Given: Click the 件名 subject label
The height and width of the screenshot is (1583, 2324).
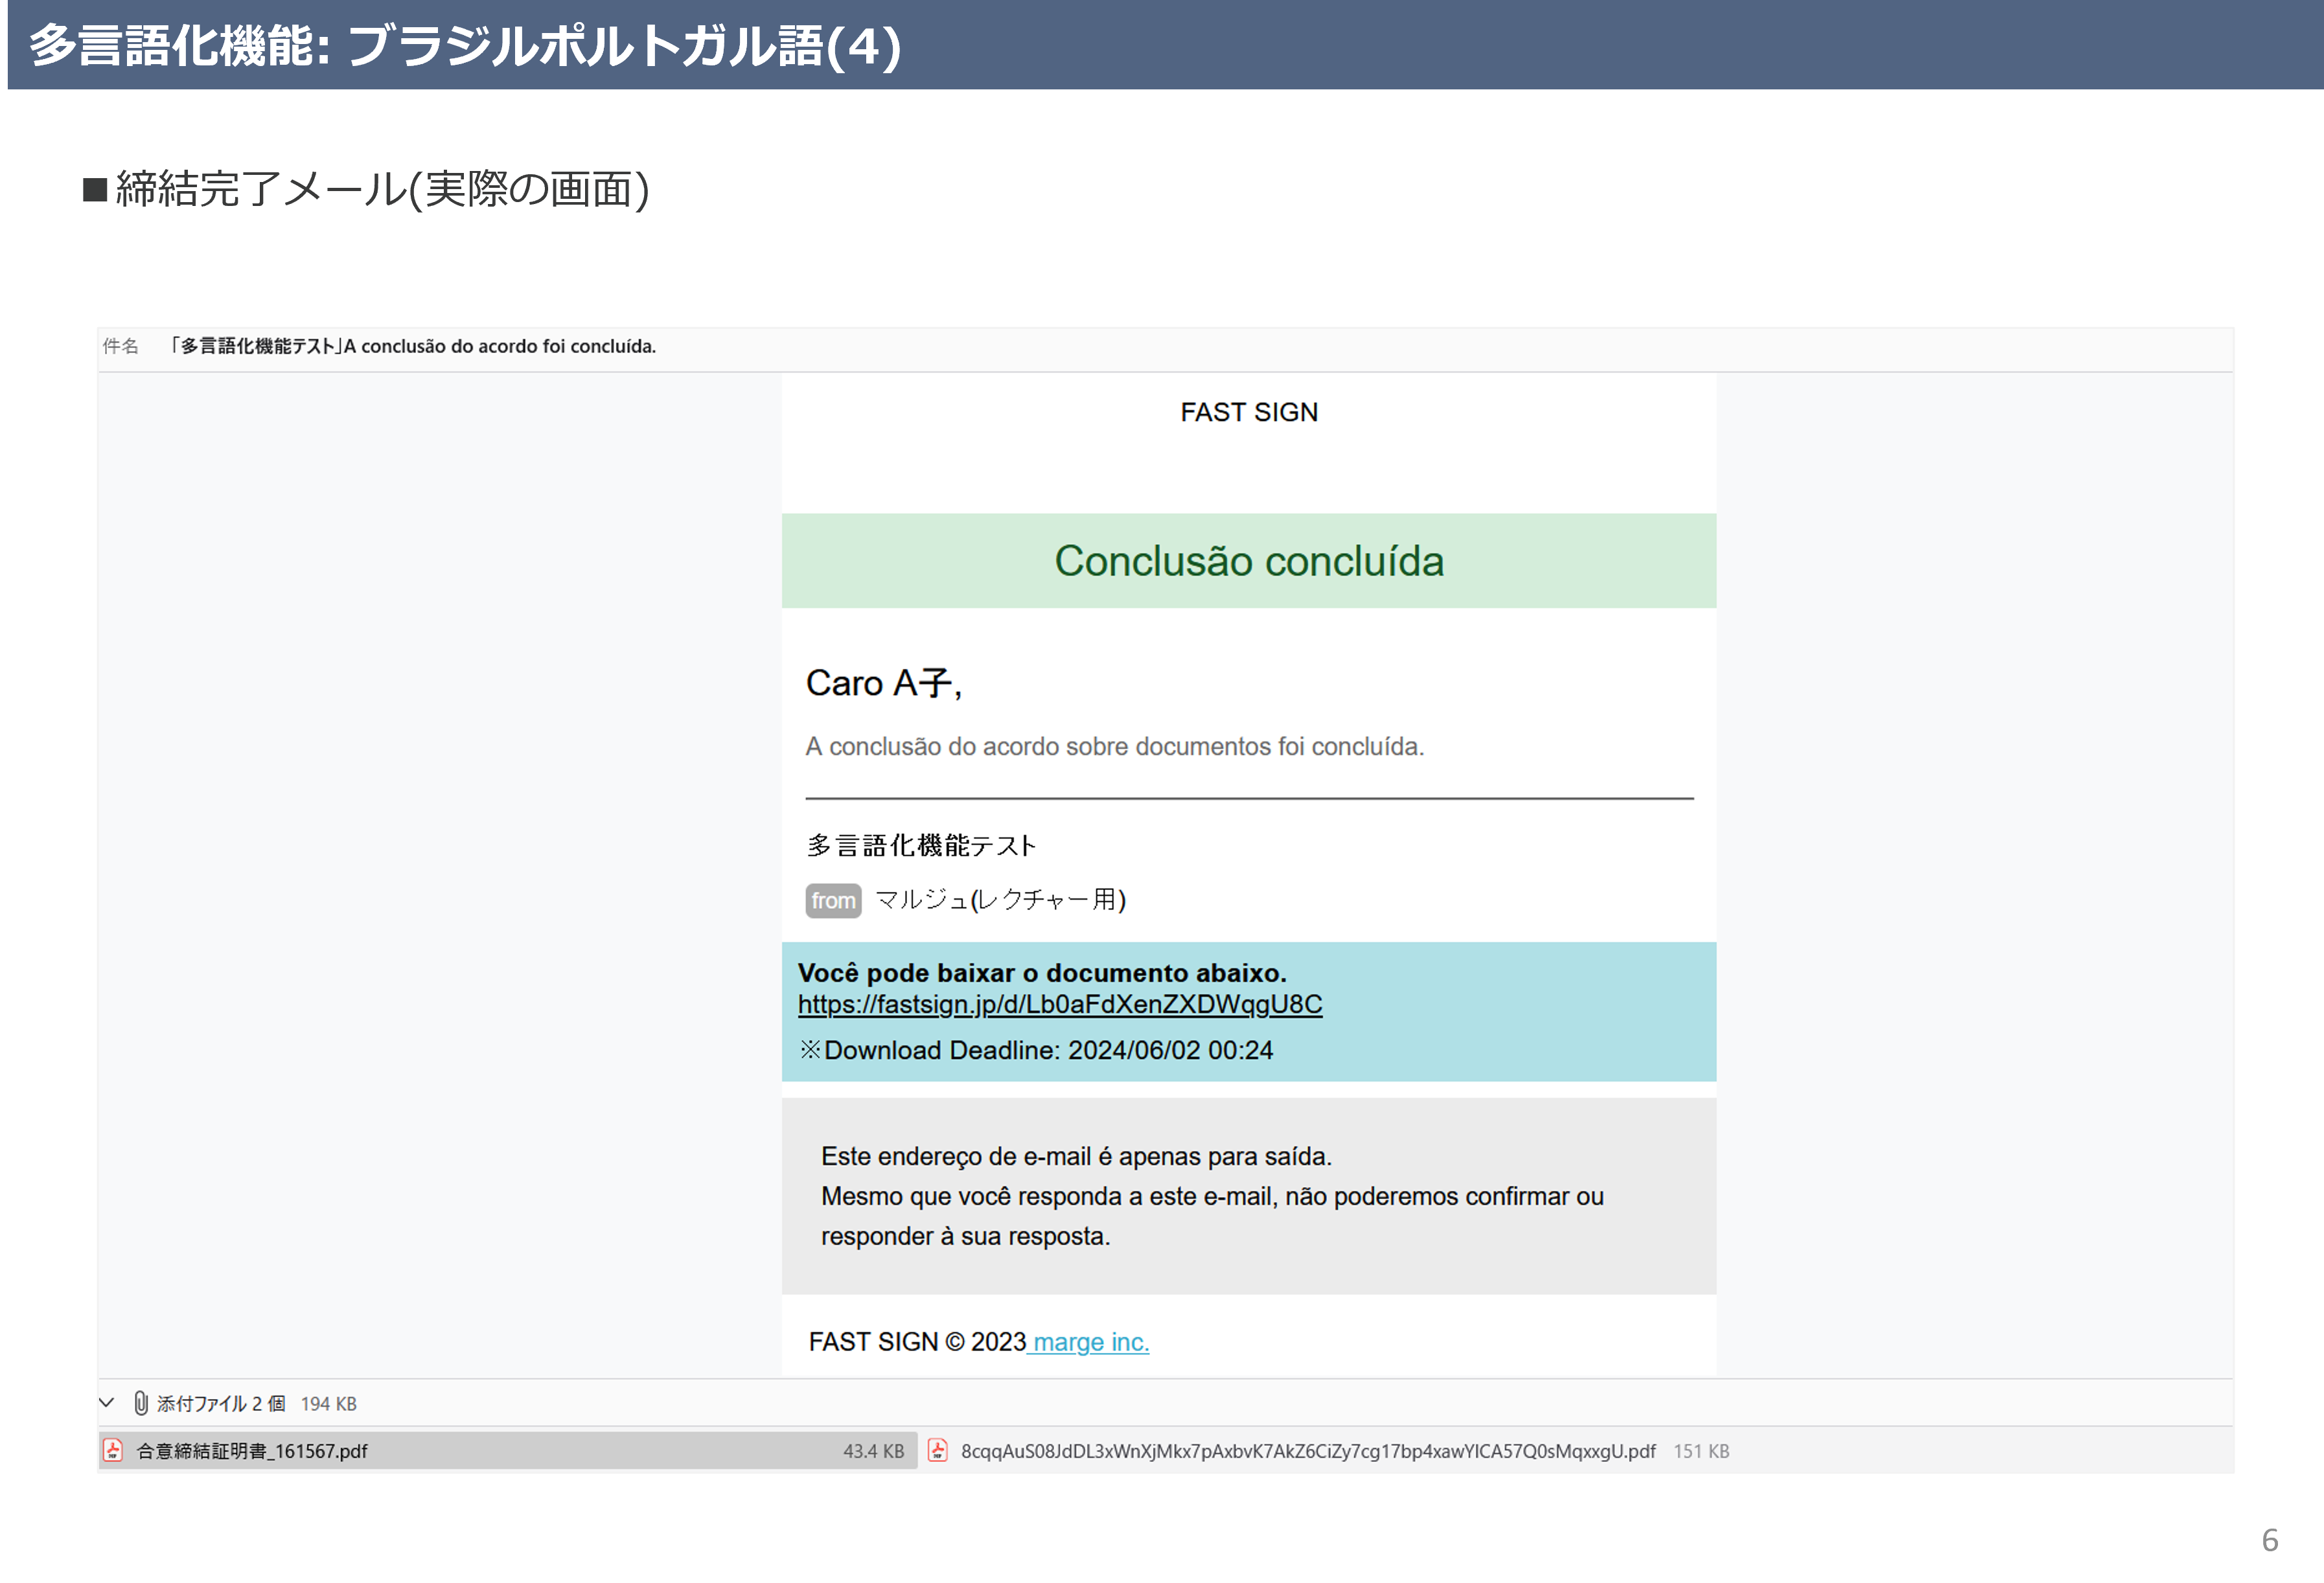Looking at the screenshot, I should coord(120,346).
